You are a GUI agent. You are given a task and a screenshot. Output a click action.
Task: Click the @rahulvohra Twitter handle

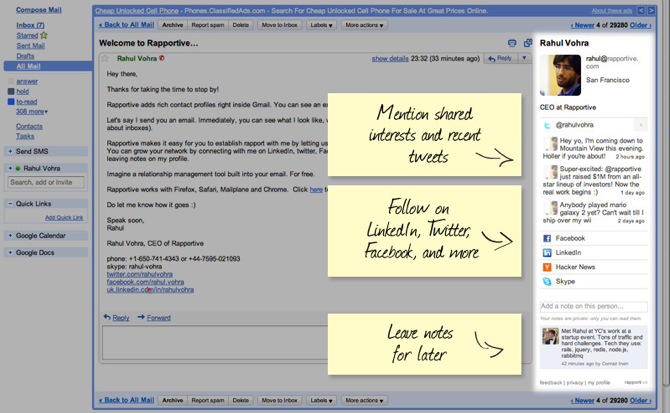(x=574, y=125)
